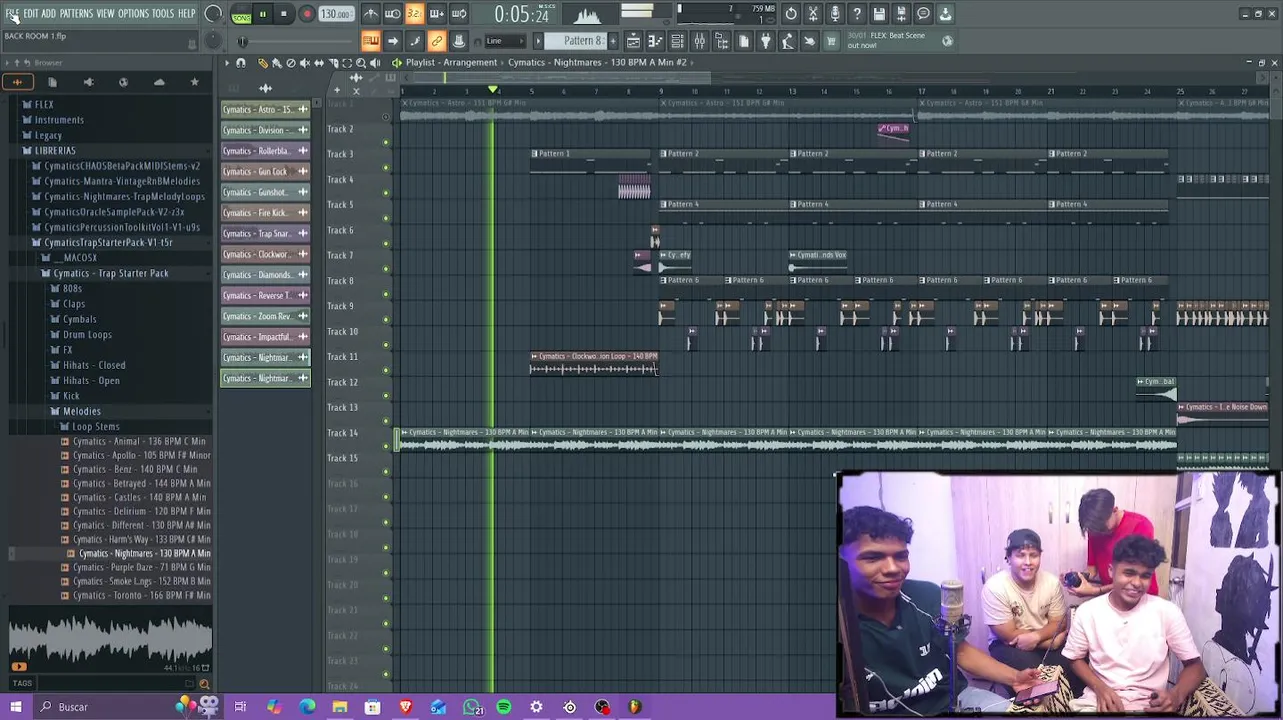The width and height of the screenshot is (1283, 720).
Task: Click the browser sample waveform preview
Action: [109, 639]
